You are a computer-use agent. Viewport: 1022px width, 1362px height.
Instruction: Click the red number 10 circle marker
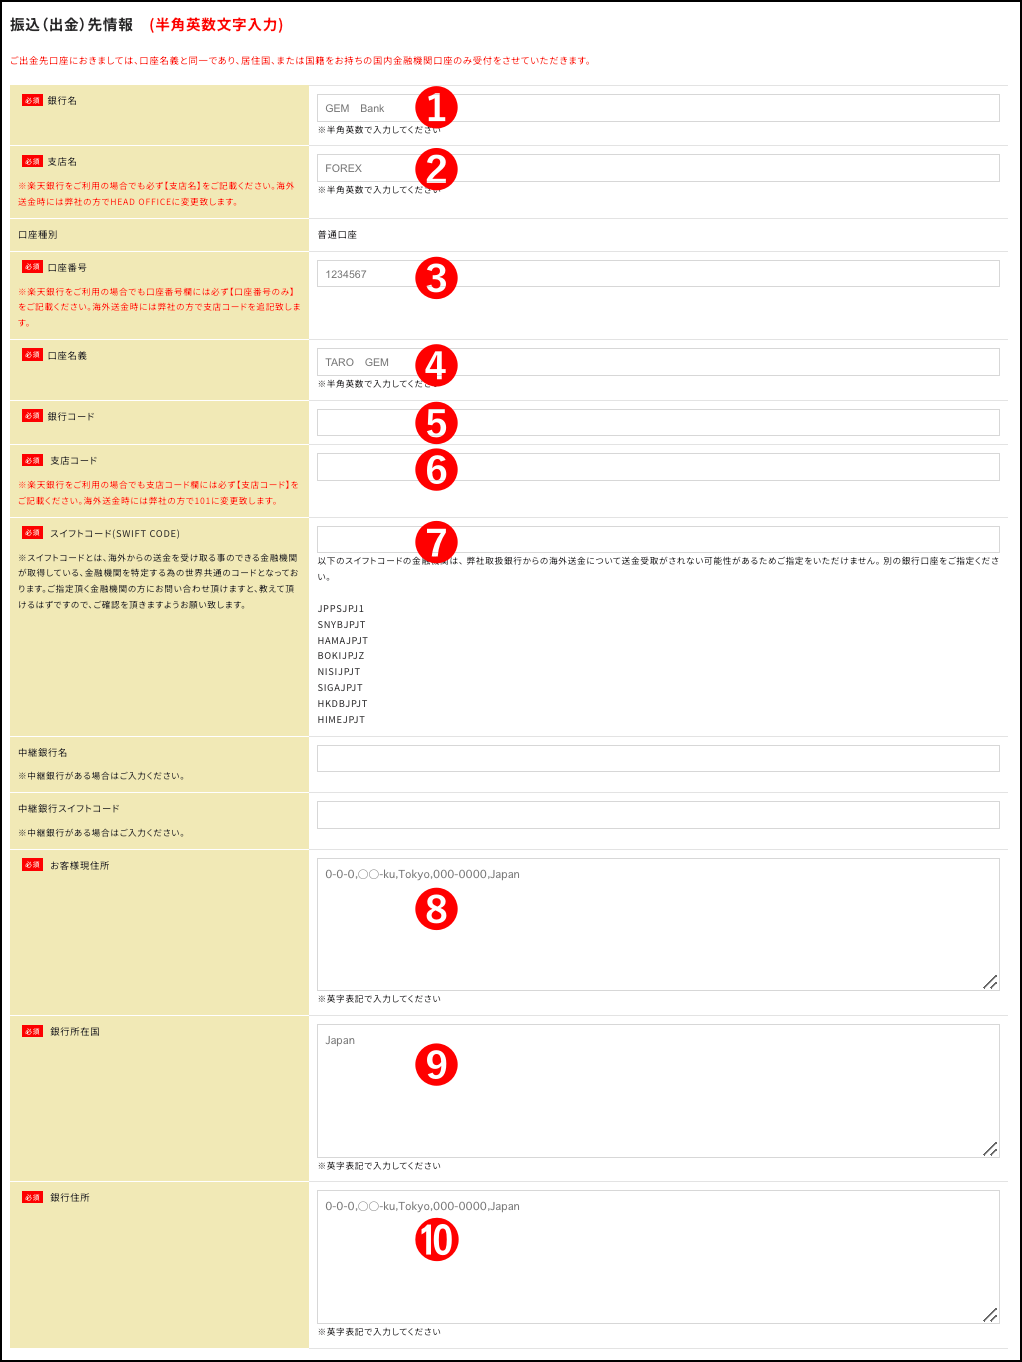coord(436,1240)
